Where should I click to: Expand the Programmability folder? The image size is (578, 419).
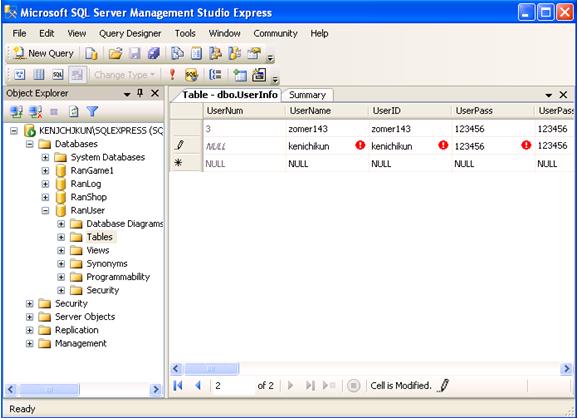click(61, 277)
